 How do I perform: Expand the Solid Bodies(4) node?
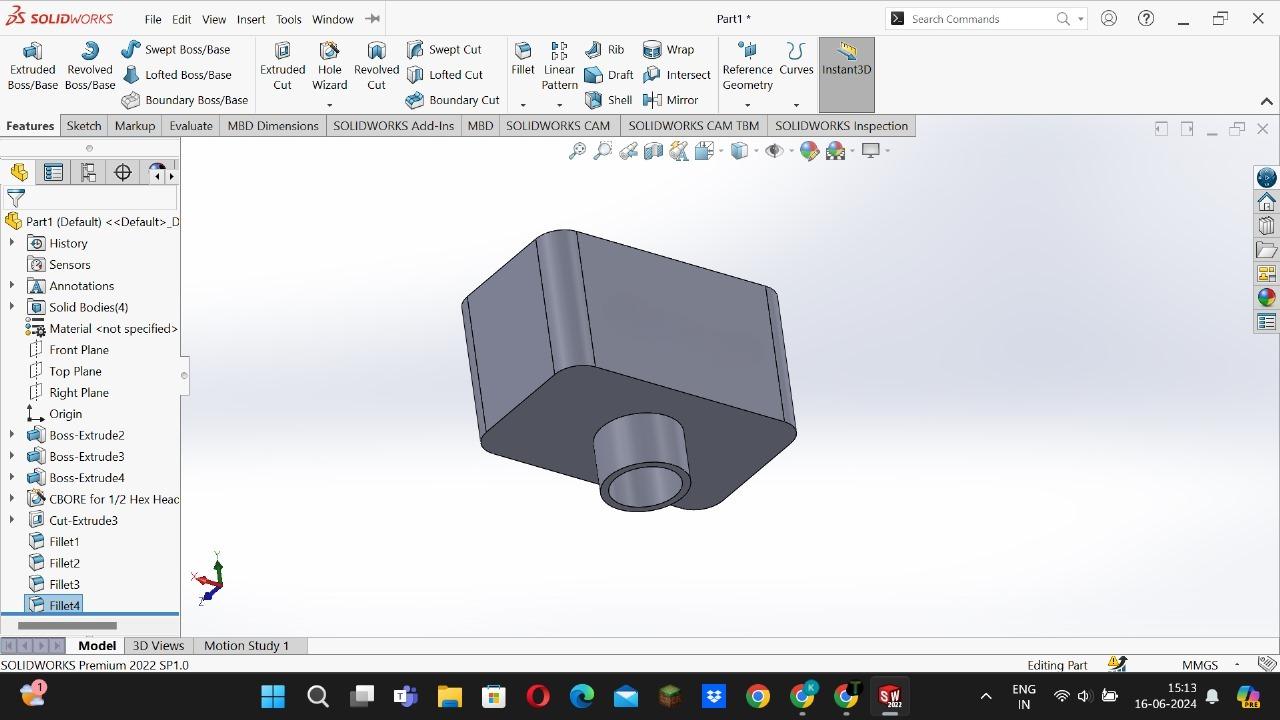(x=12, y=307)
